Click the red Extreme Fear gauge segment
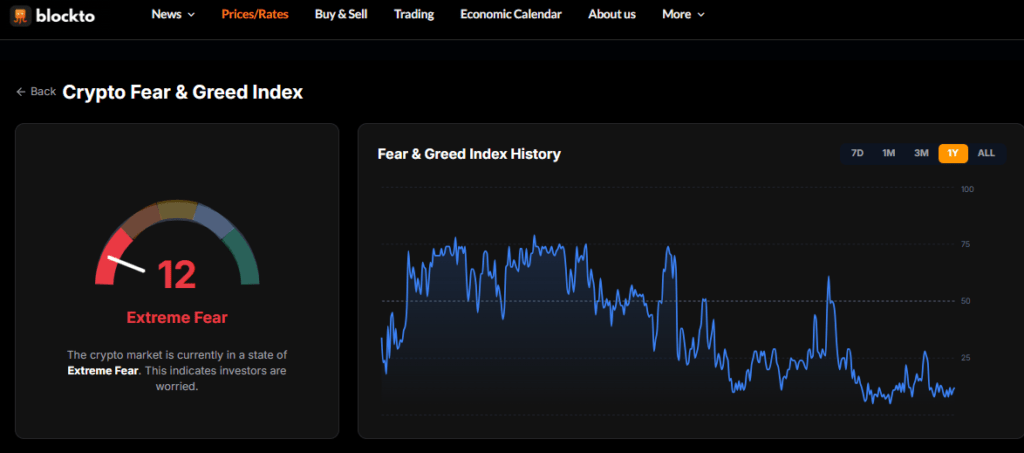 click(x=112, y=257)
